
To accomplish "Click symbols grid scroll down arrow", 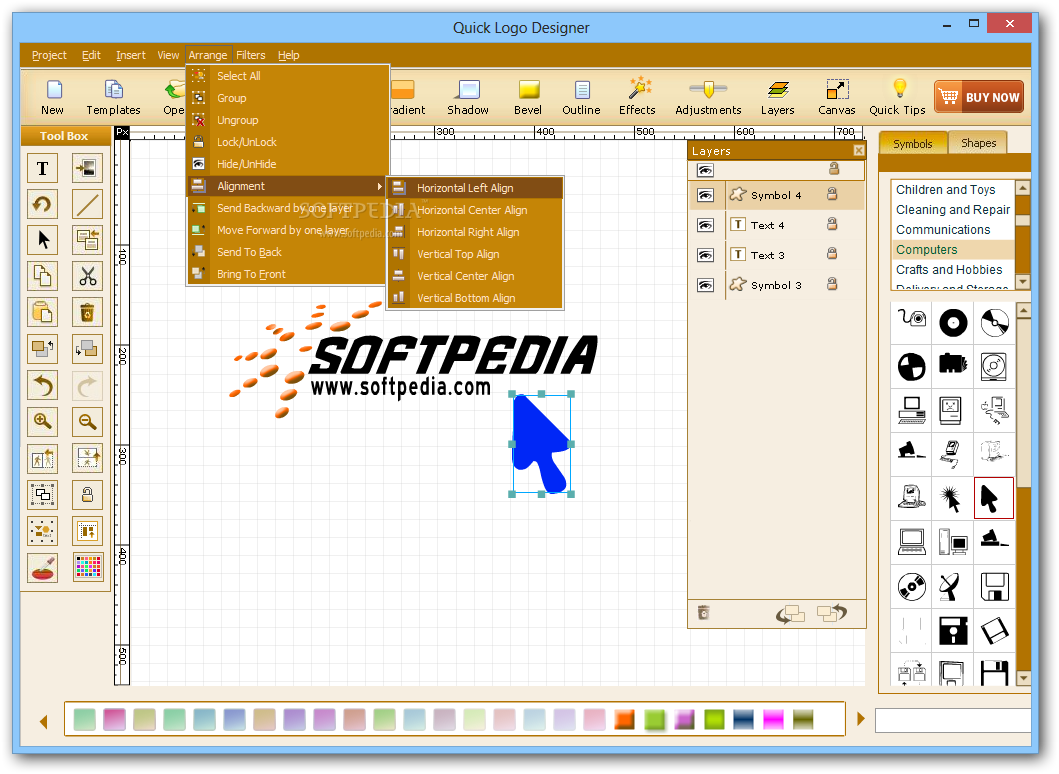I will [1023, 677].
